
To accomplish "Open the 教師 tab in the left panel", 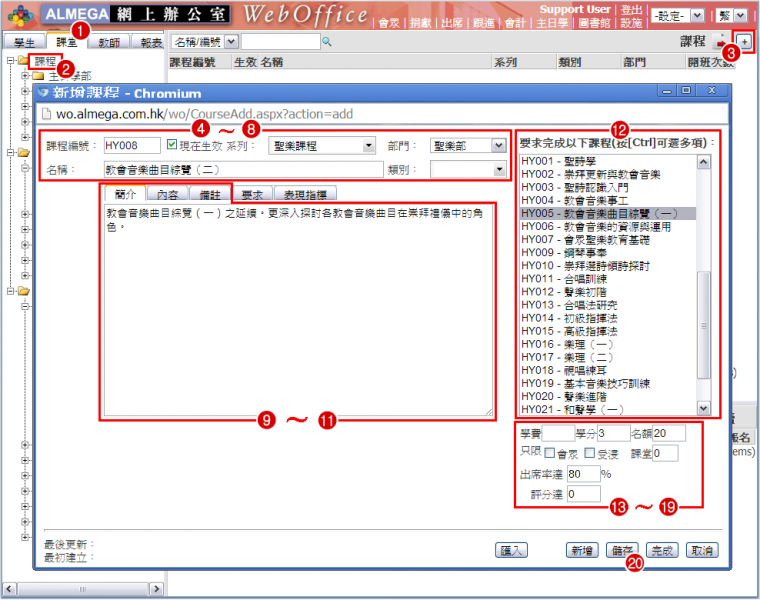I will point(109,42).
